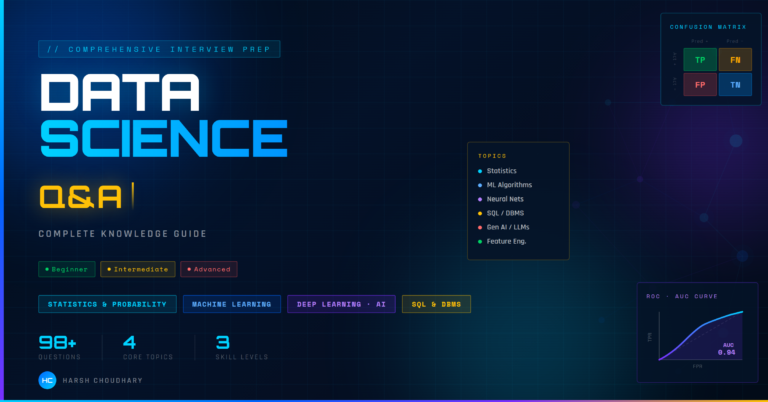Click the CONFUSION MATRIX heading

708,27
